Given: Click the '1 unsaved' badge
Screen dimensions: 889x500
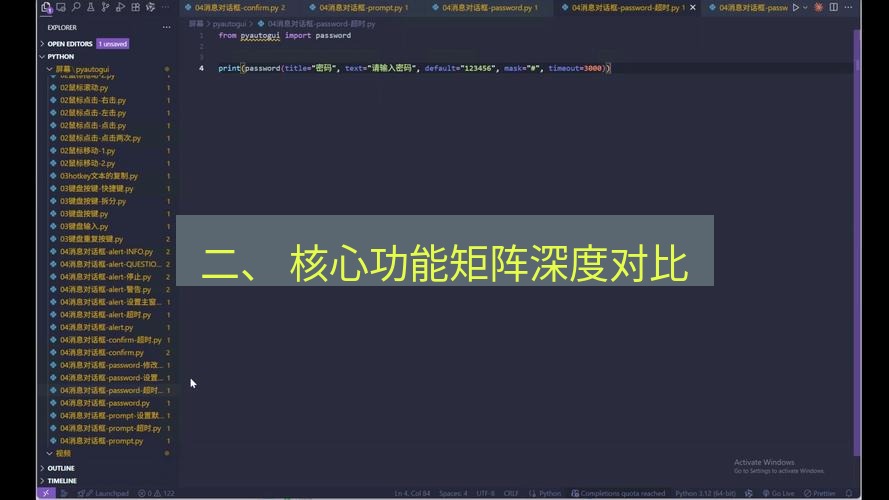Looking at the screenshot, I should [113, 44].
